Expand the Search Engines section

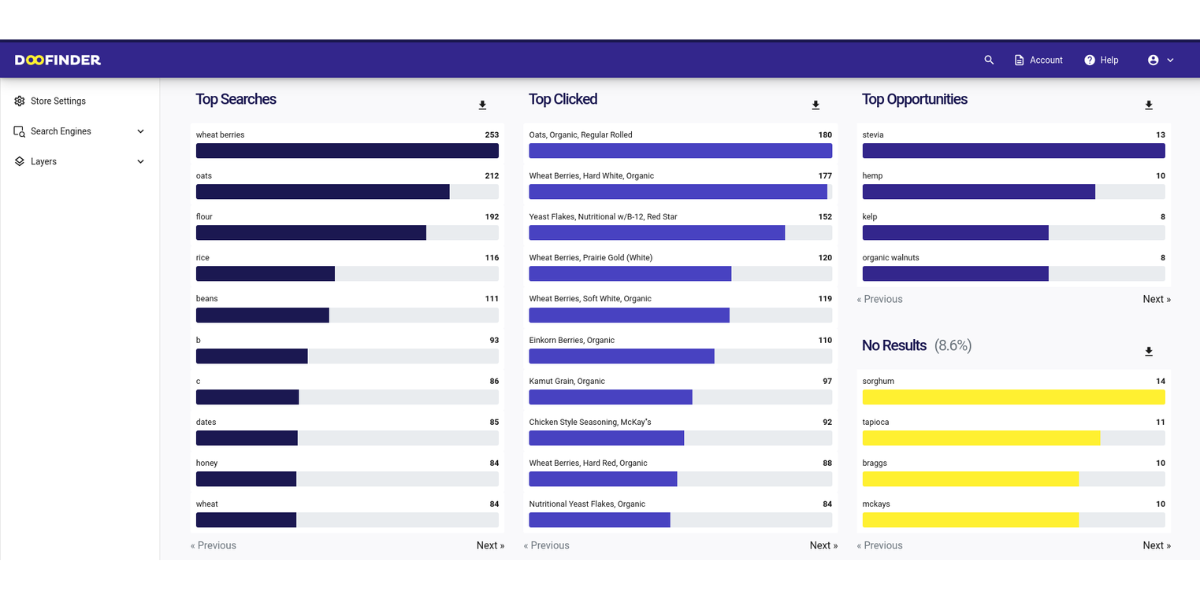click(x=140, y=131)
